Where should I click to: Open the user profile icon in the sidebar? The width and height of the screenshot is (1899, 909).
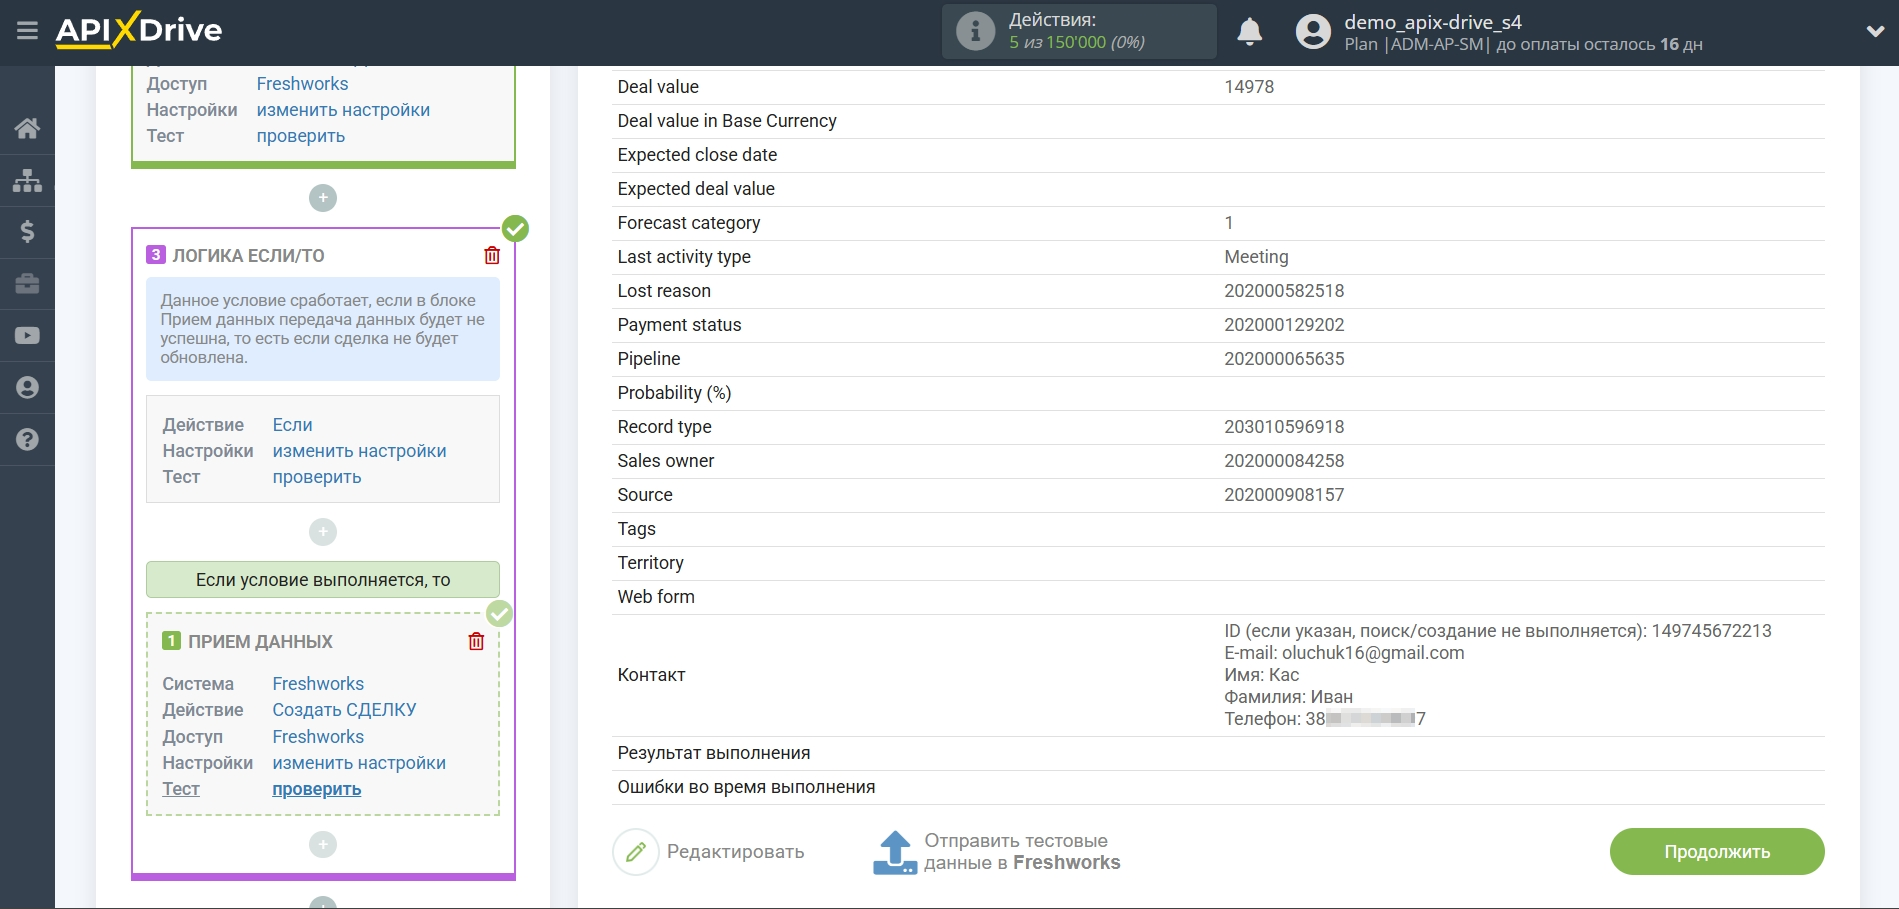[27, 388]
